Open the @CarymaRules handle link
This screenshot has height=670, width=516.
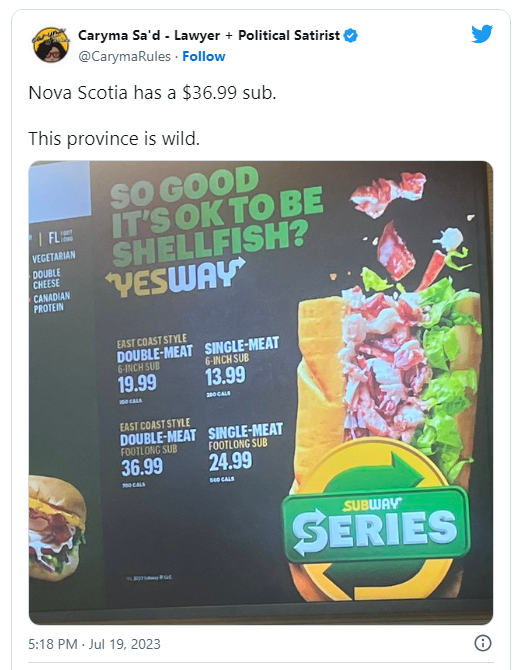pos(124,56)
